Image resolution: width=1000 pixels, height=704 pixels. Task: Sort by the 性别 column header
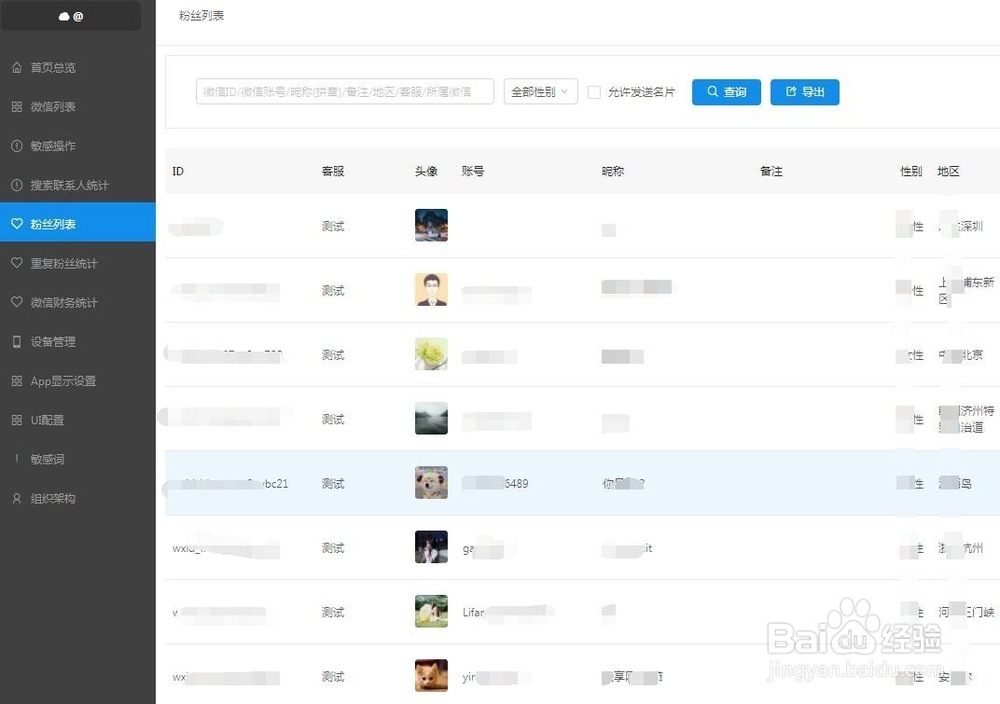910,171
